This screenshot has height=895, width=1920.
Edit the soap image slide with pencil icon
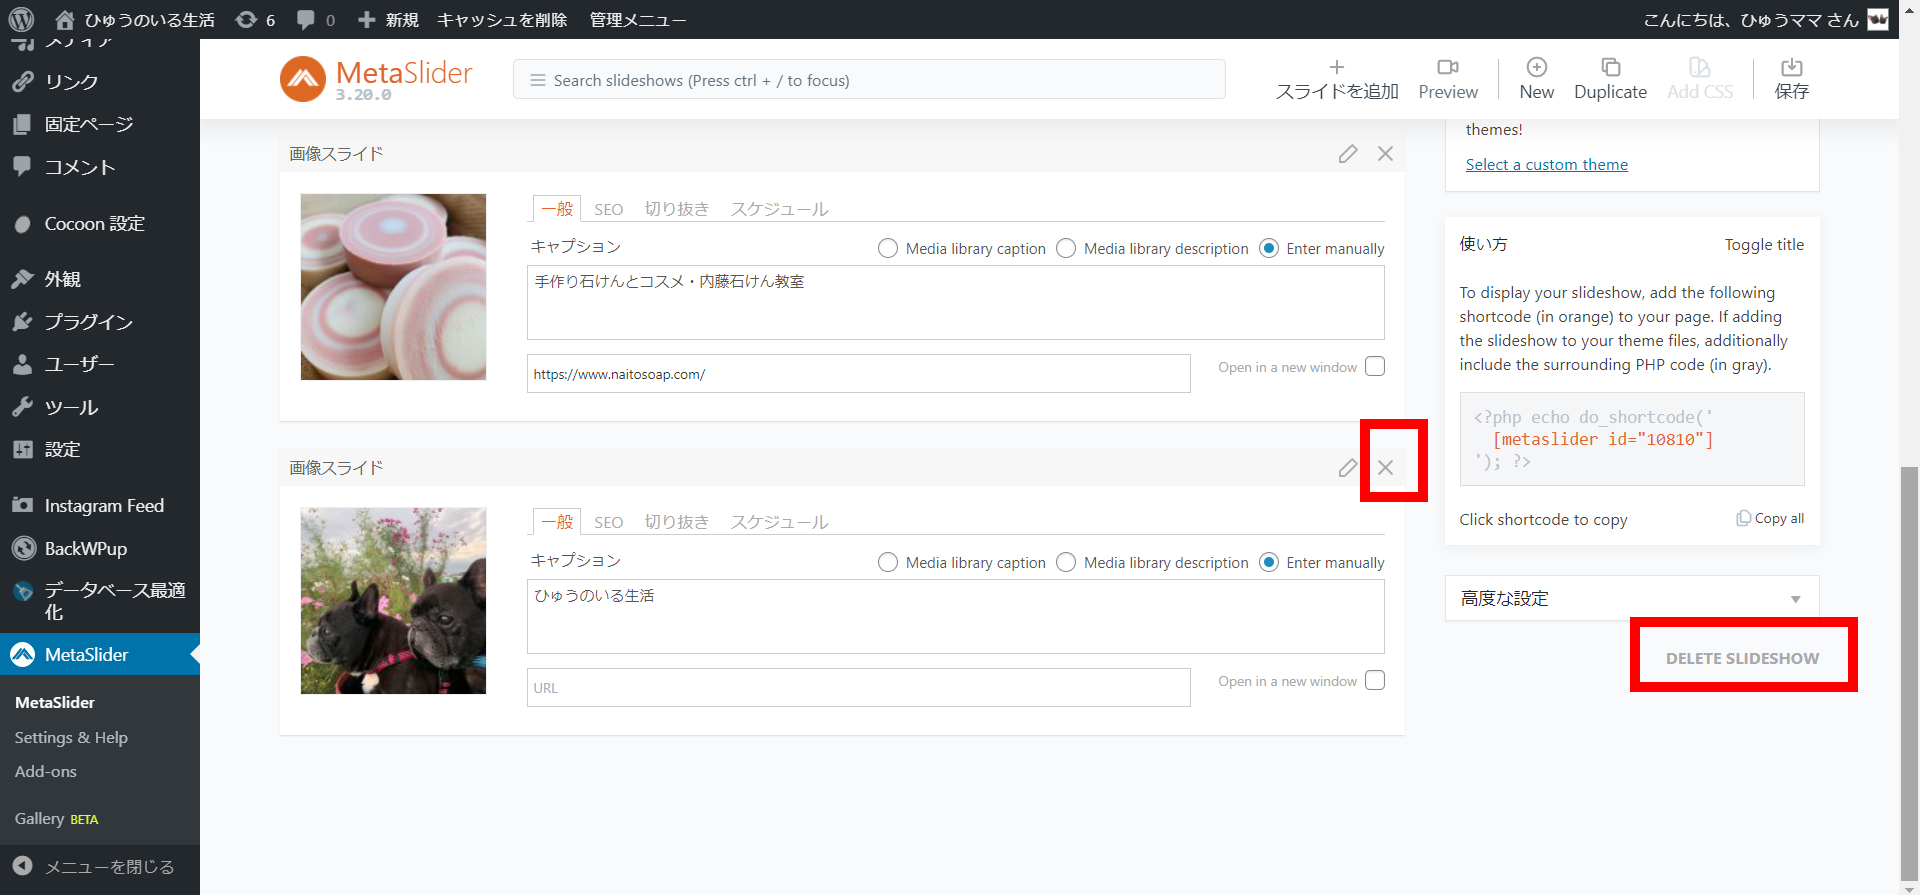(1348, 154)
